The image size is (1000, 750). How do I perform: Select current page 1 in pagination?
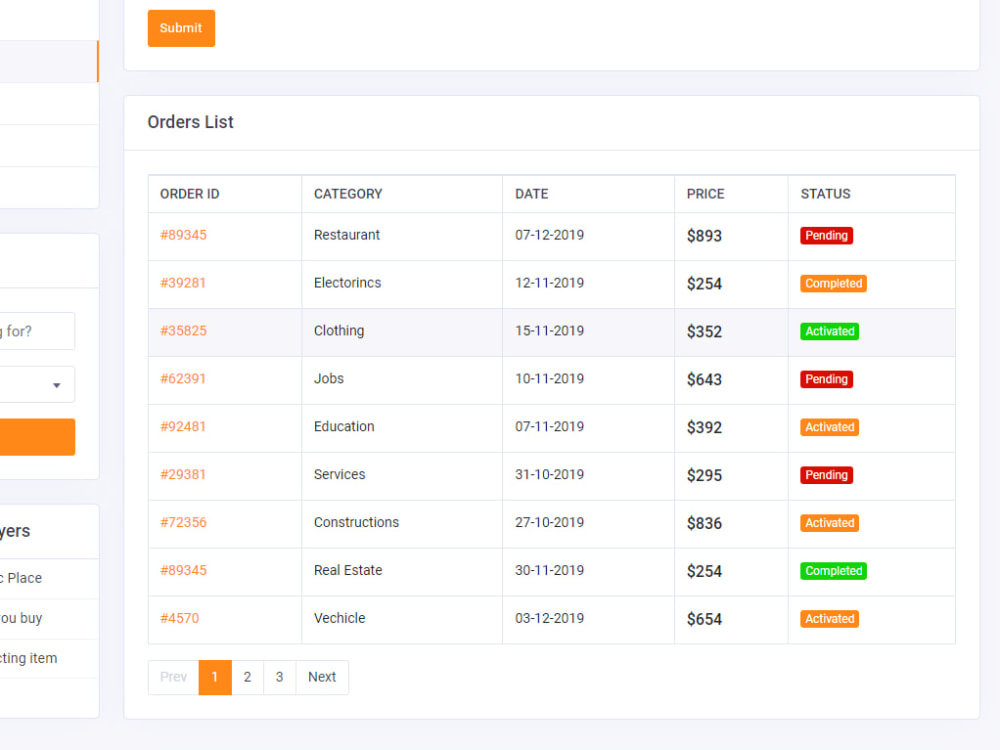click(x=215, y=677)
